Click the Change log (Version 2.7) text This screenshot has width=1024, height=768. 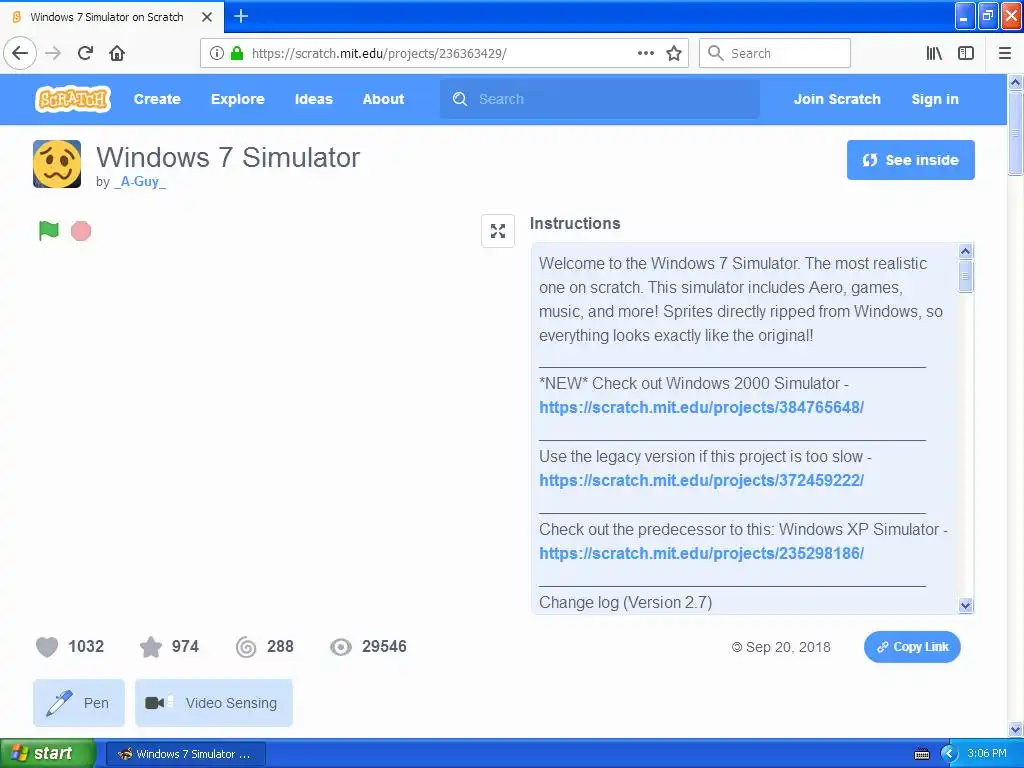625,602
